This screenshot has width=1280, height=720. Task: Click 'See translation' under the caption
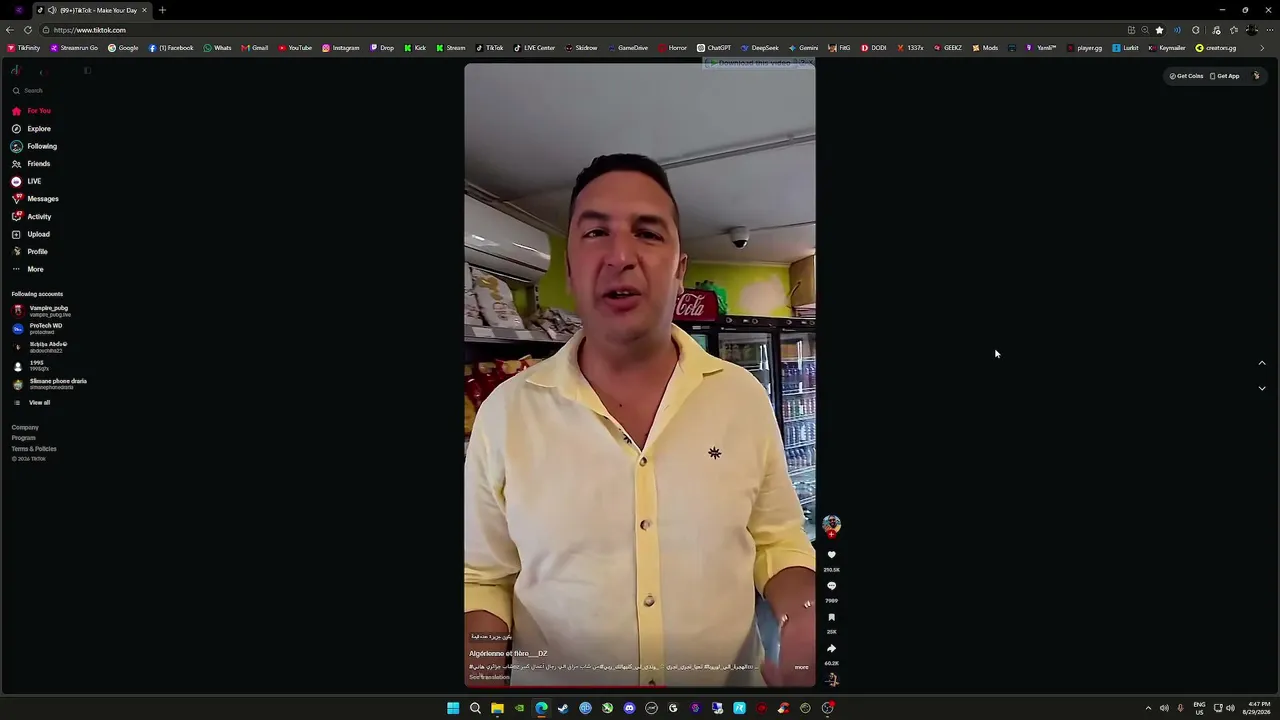pyautogui.click(x=490, y=677)
